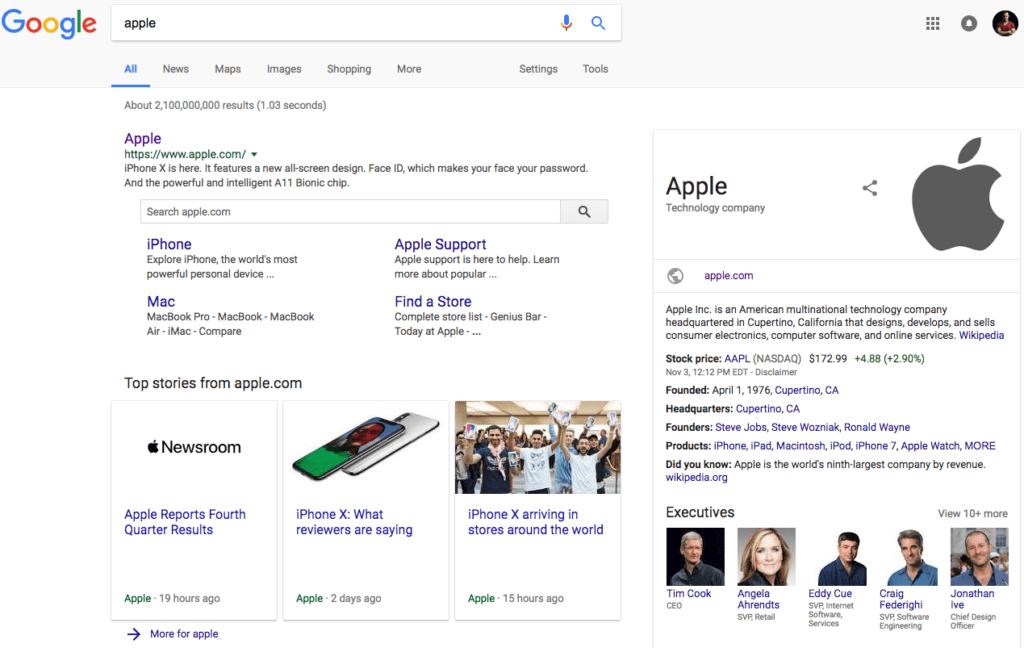Viewport: 1024px width, 648px height.
Task: Click the AAPL stock ticker link
Action: coord(737,359)
